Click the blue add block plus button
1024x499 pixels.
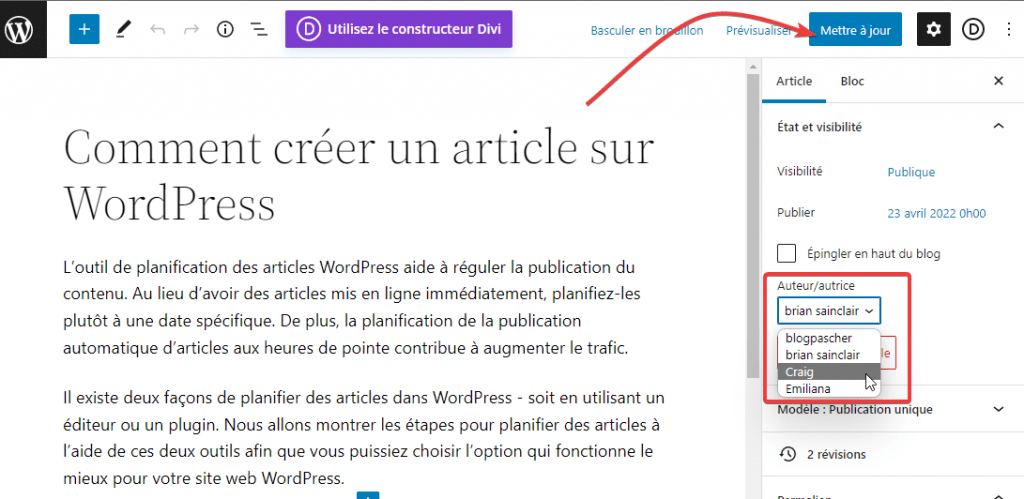coord(84,29)
